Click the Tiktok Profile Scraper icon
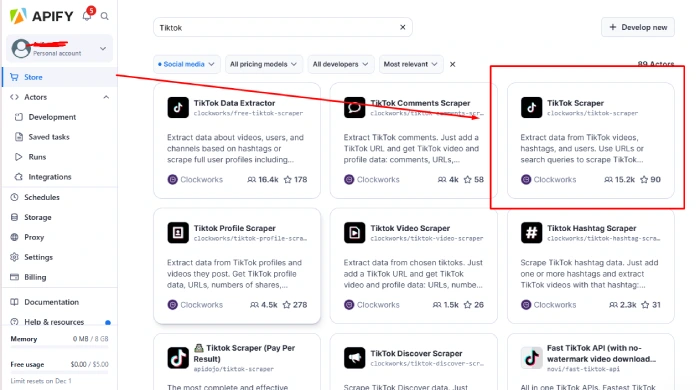Screen dimensions: 700x390 click(178, 232)
